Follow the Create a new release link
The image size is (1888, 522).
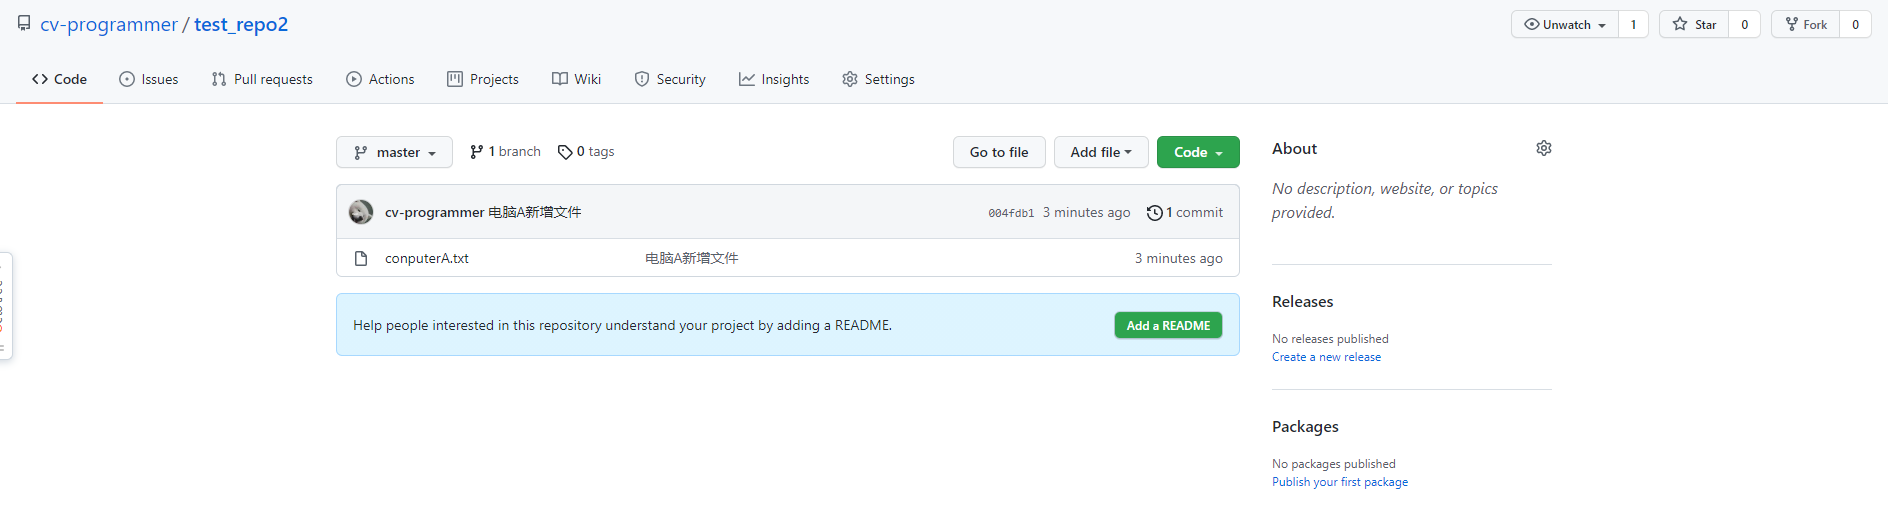[1326, 357]
